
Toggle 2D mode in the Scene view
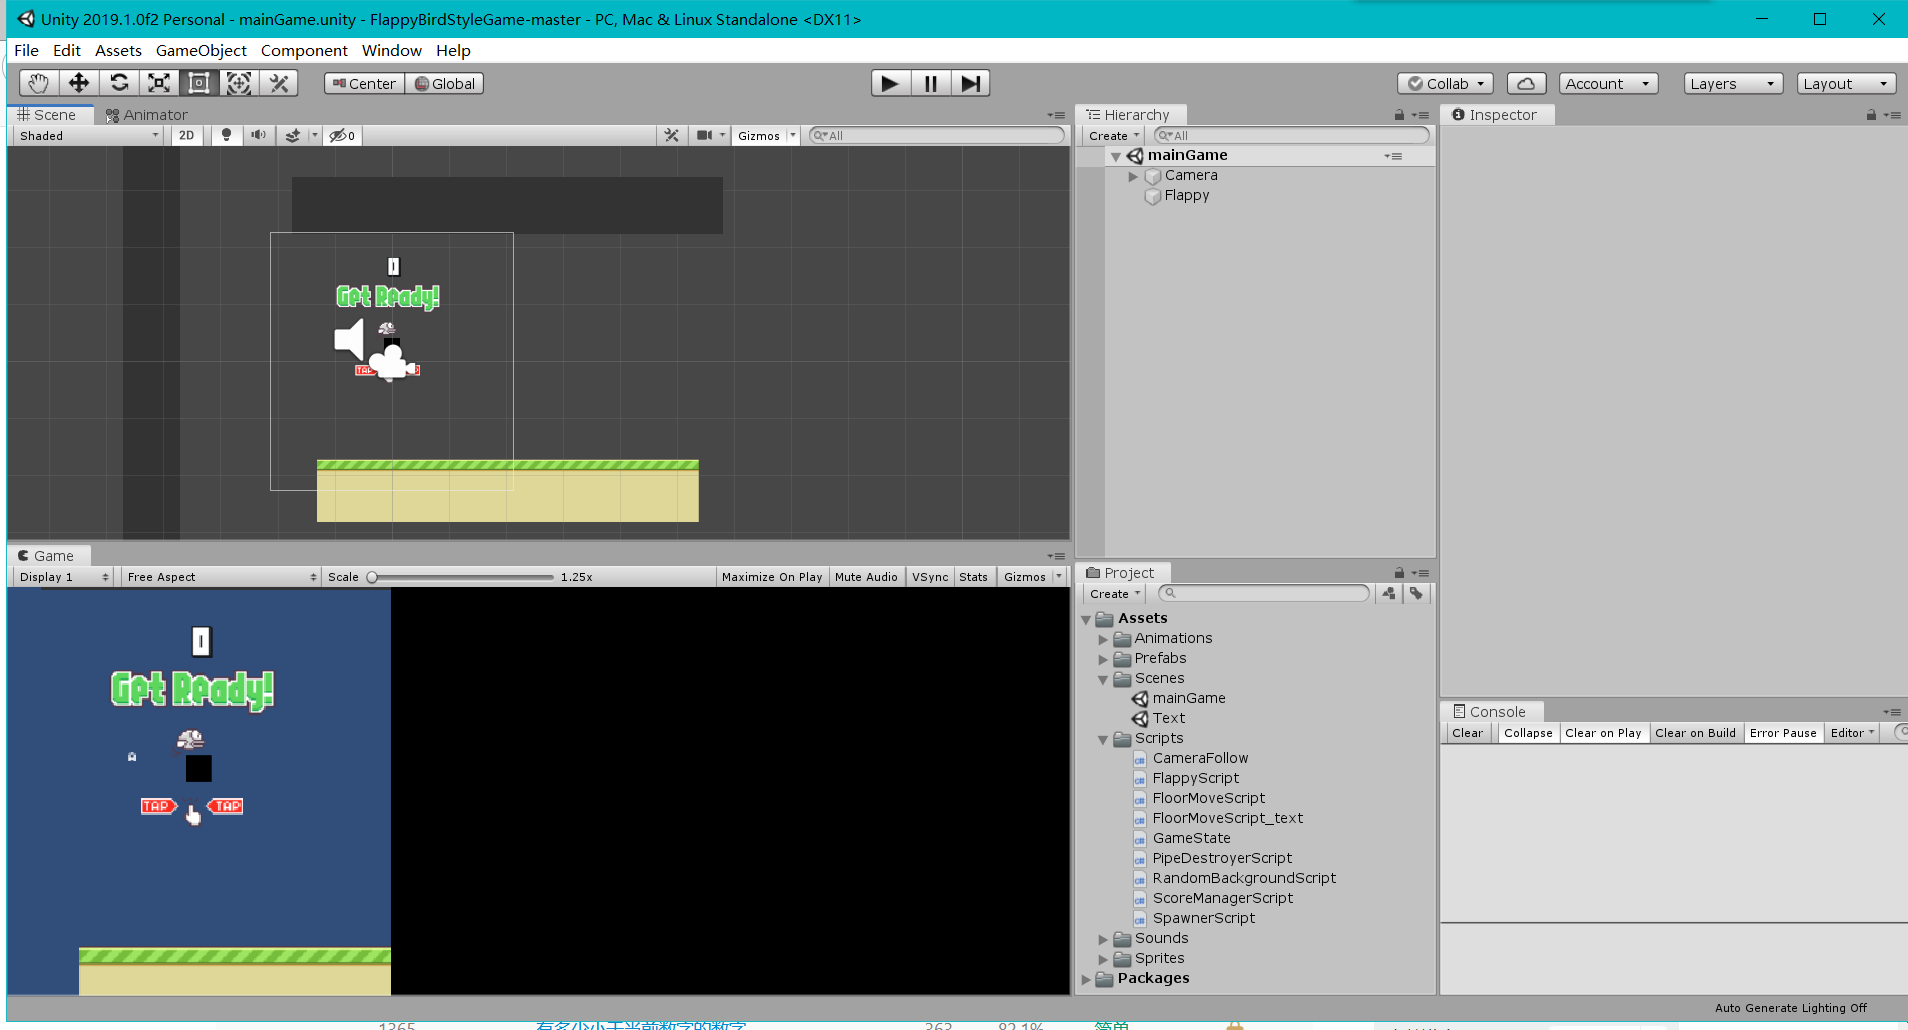[187, 135]
